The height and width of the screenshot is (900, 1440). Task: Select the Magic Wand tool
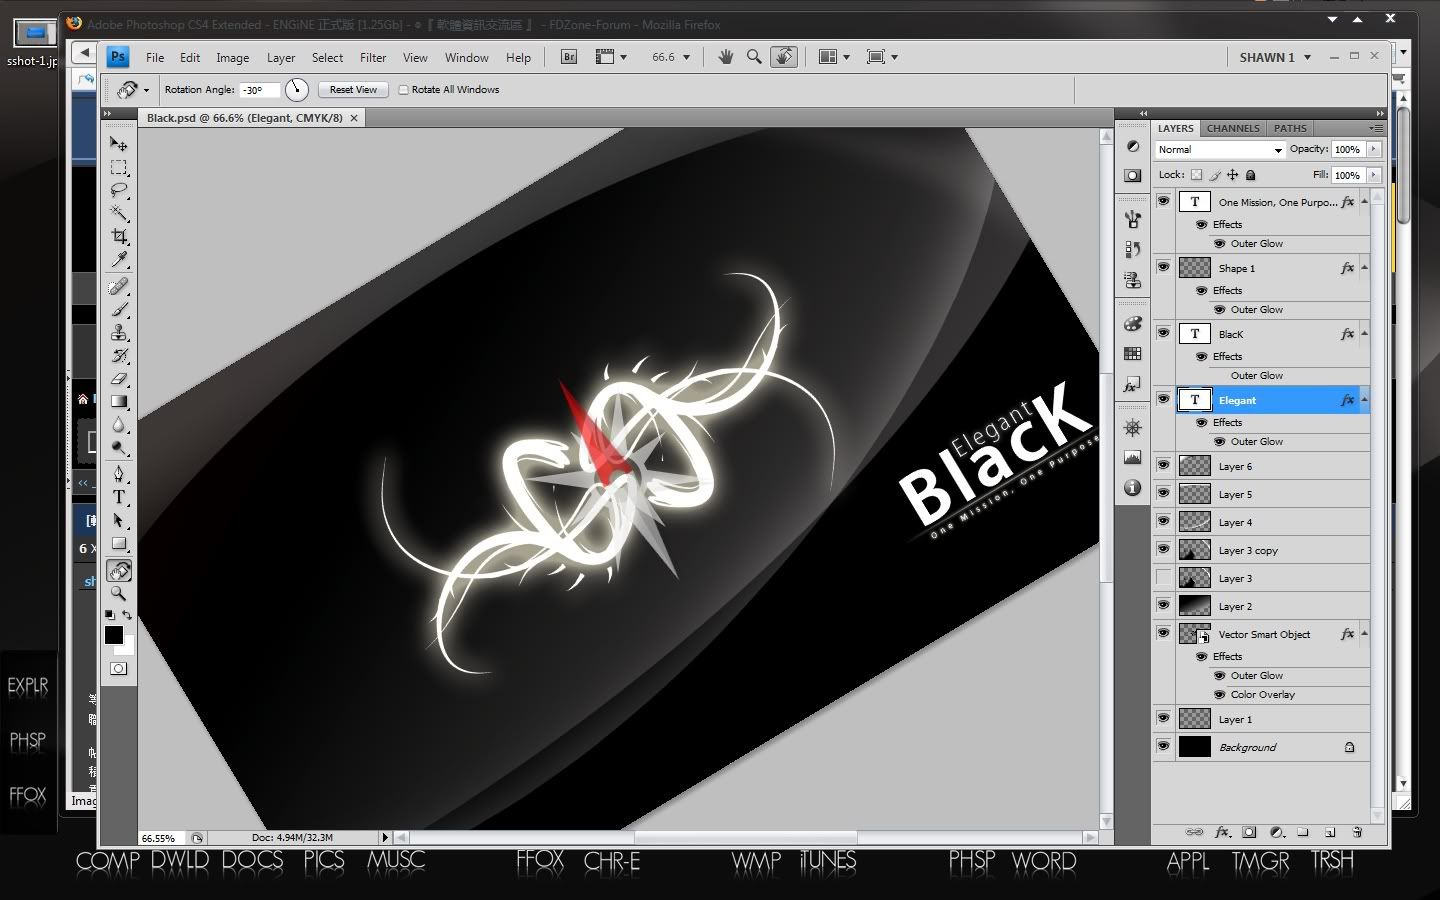pyautogui.click(x=119, y=213)
